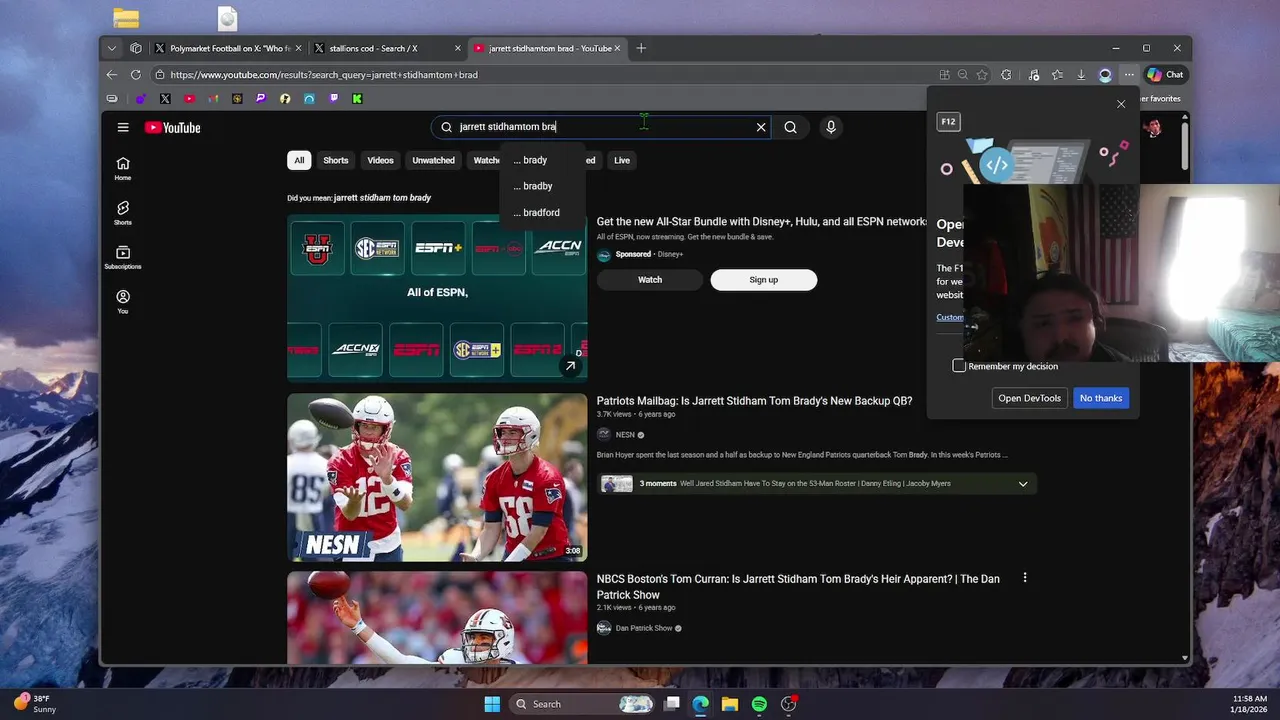Open the taskbar clock showing 11:58 AM

click(x=1250, y=704)
